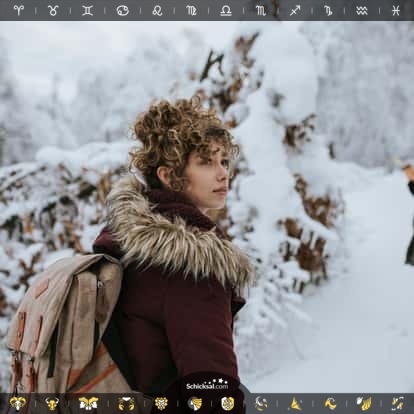Open the Libra scales glyph at top

[226, 10]
